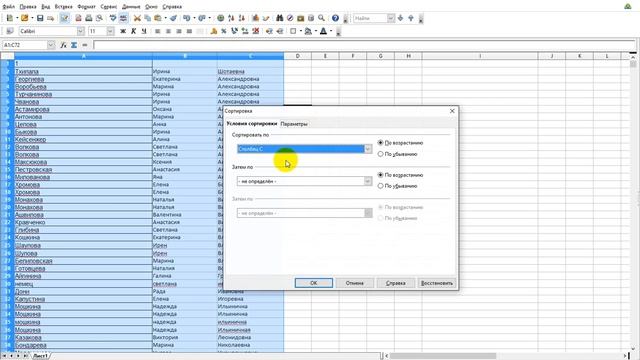Click the Currency number format icon
This screenshot has height=360, width=640.
tap(213, 31)
